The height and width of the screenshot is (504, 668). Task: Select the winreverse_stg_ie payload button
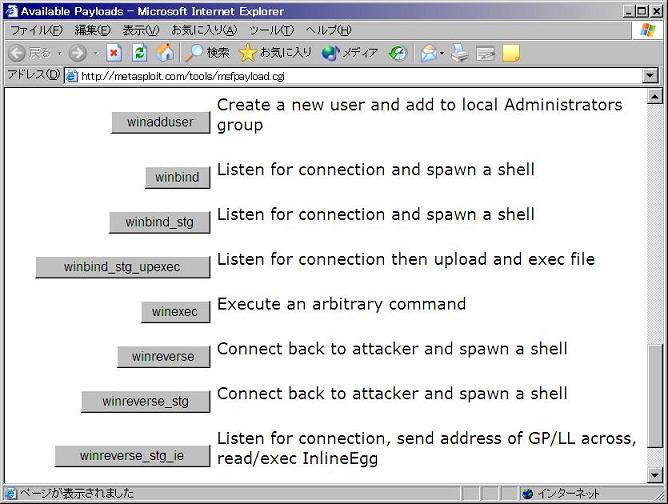132,456
